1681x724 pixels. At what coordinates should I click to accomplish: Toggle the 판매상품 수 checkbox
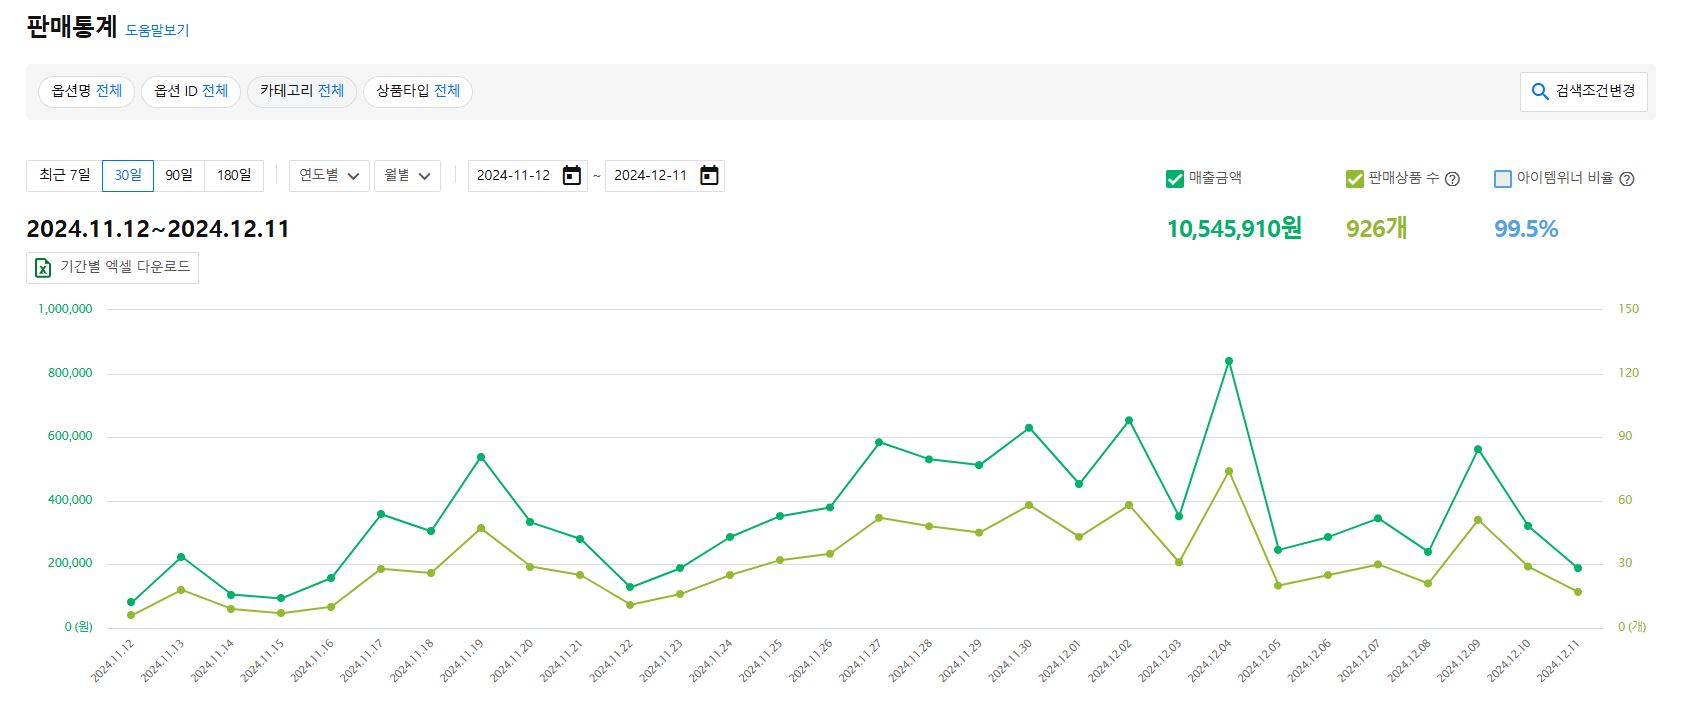coord(1355,179)
